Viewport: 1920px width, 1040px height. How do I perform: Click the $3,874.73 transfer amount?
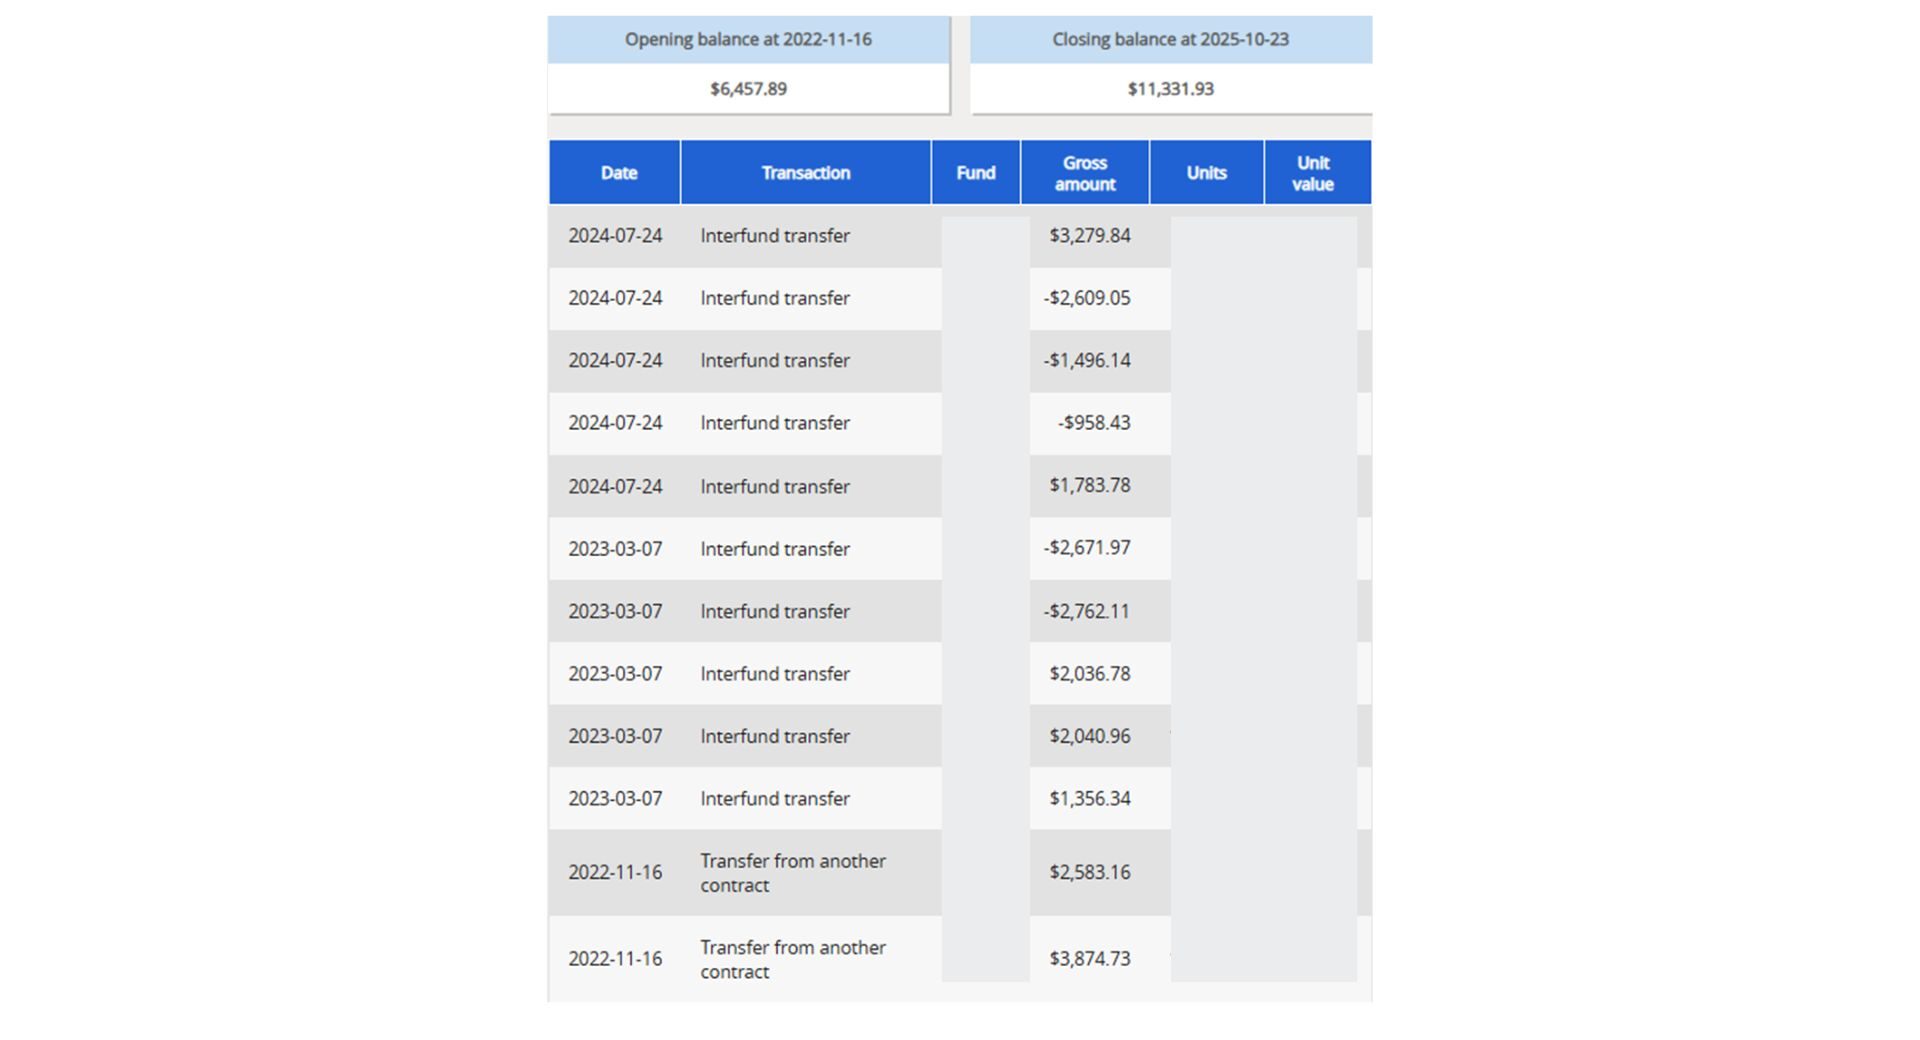[1089, 959]
